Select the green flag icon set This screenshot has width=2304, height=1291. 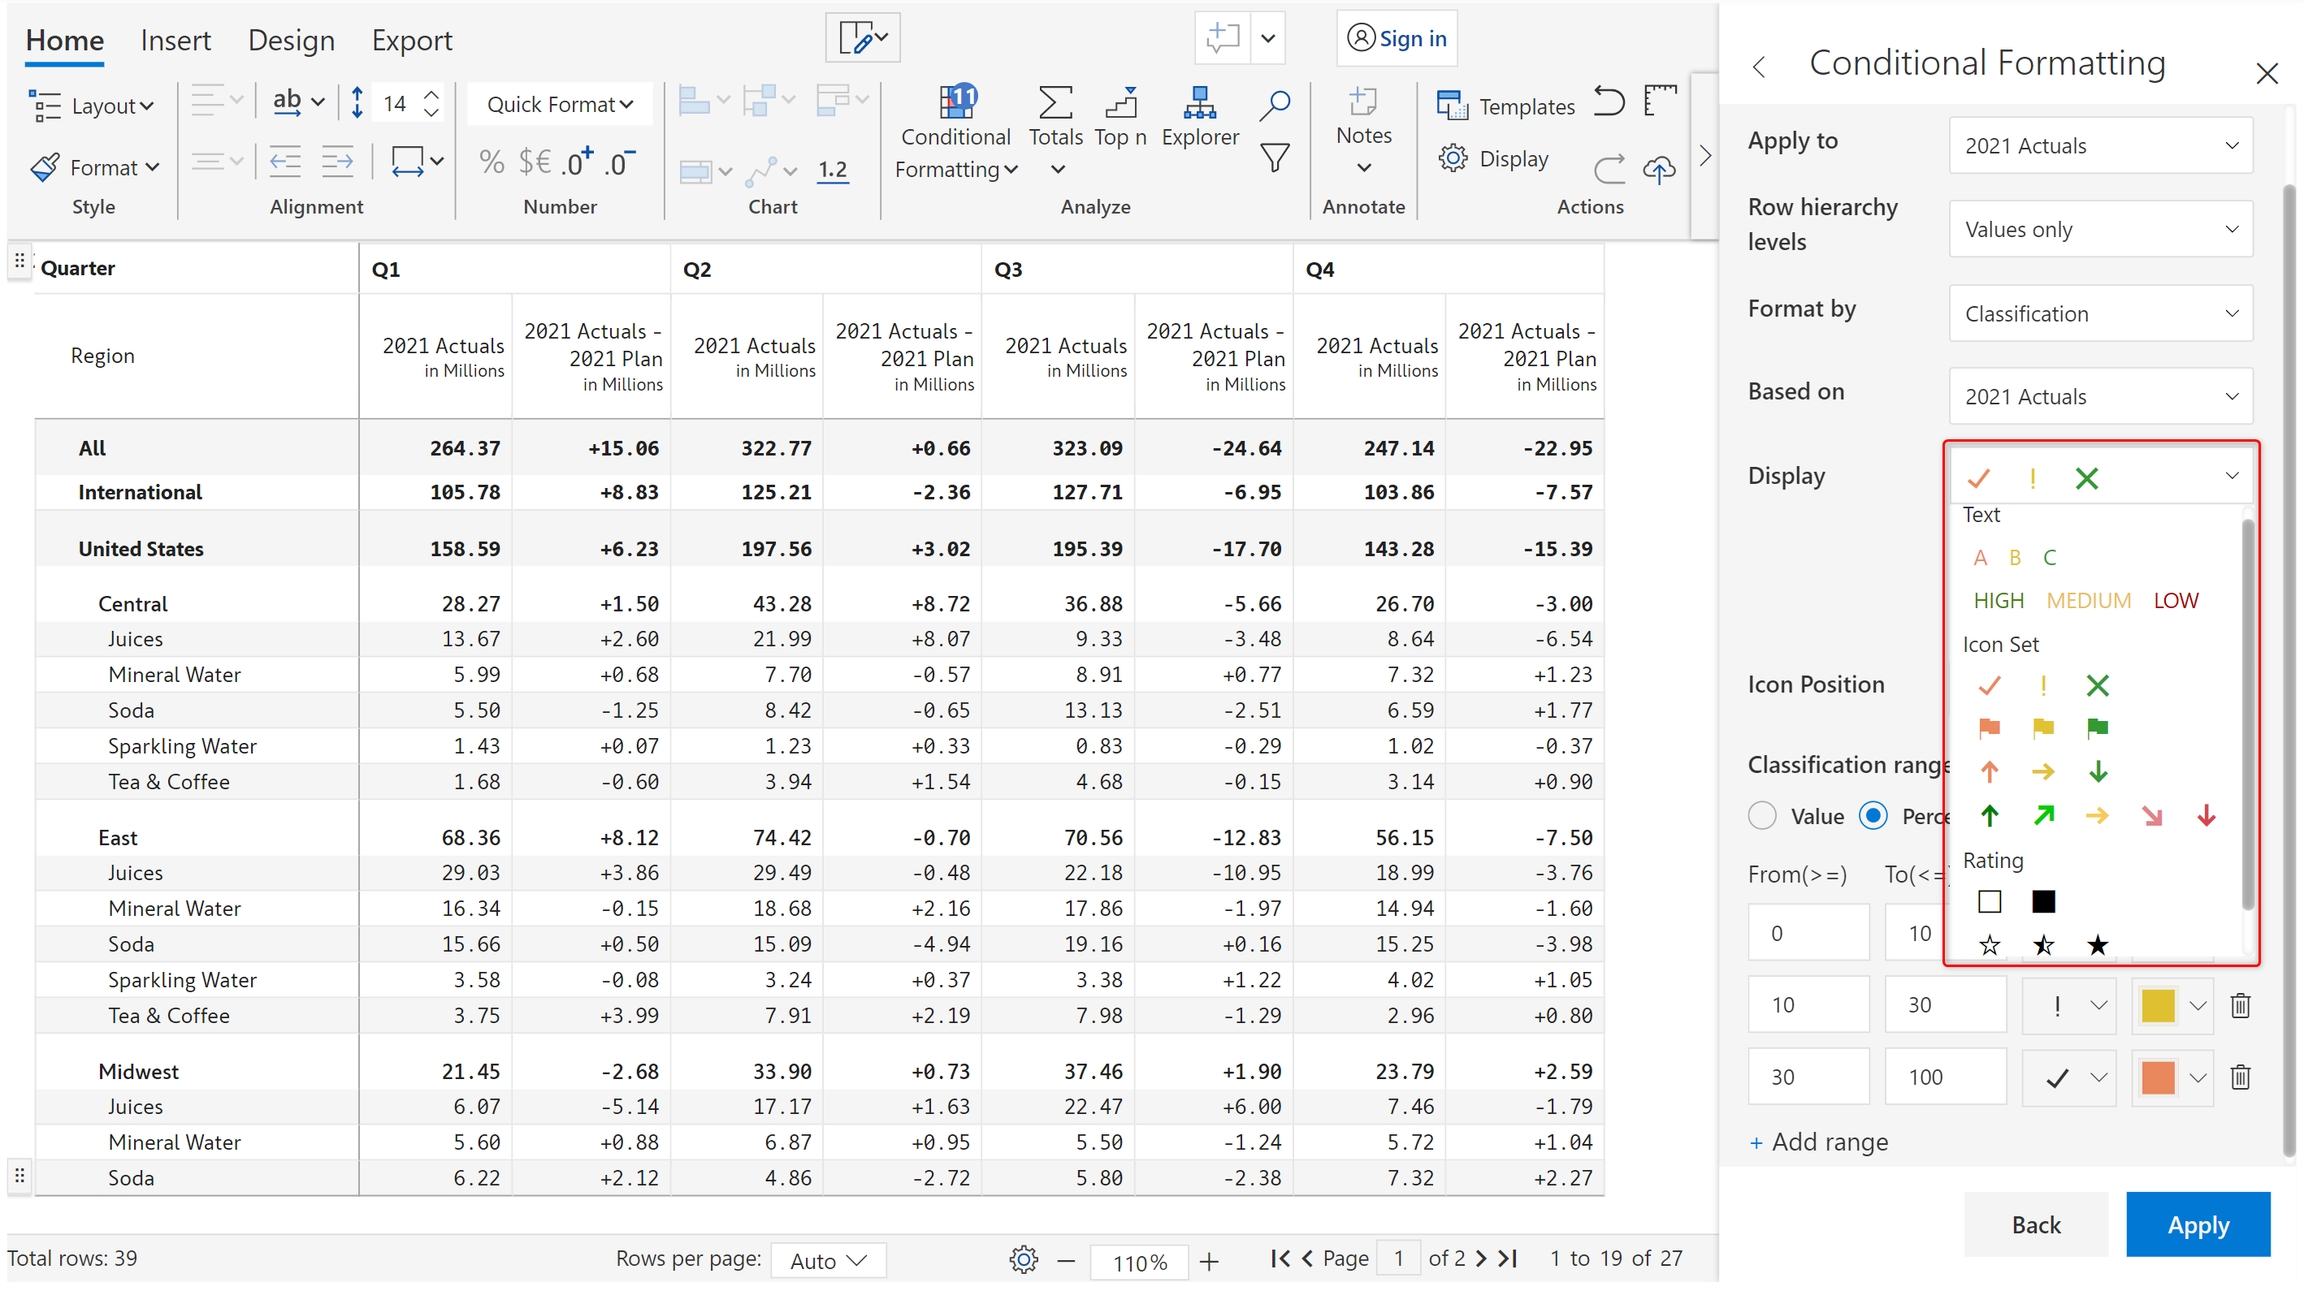2097,728
